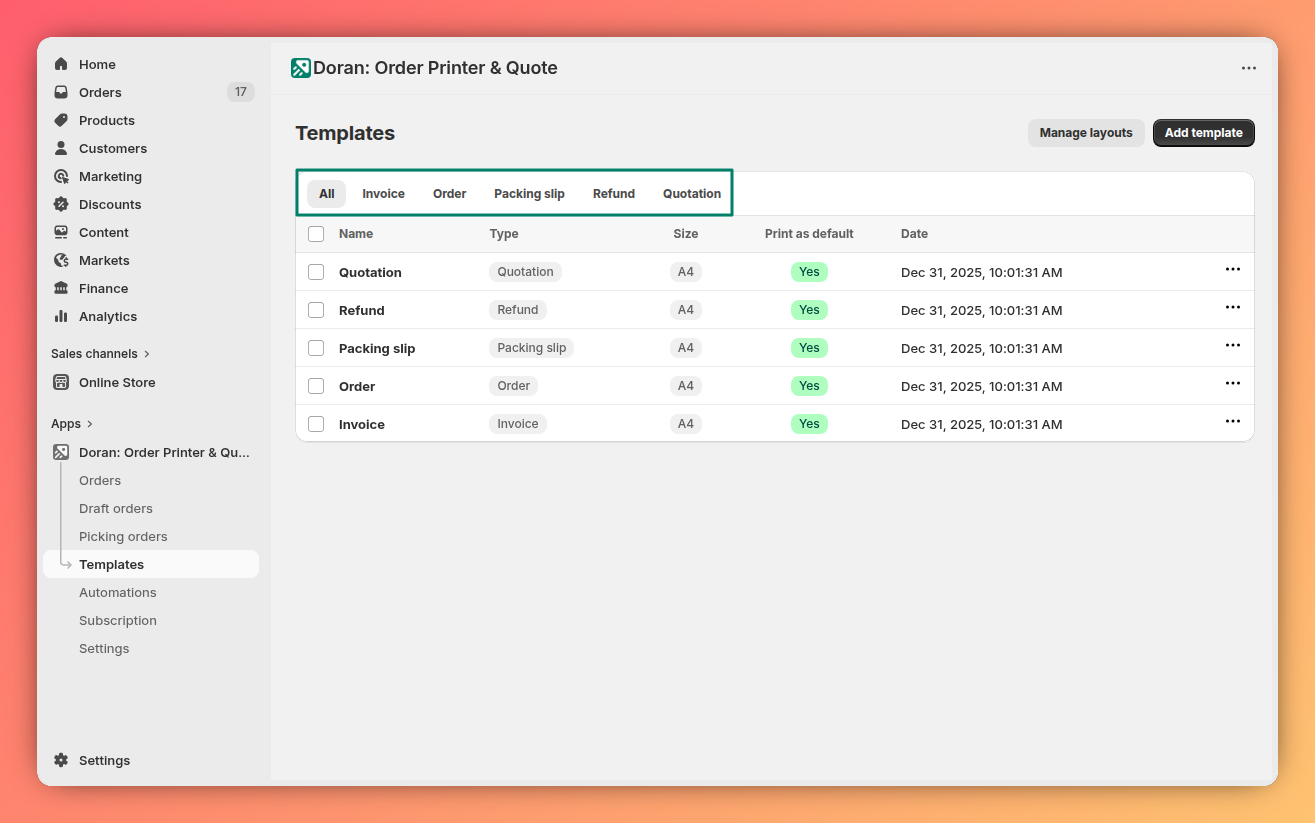Click the Add template button
This screenshot has height=823, width=1315.
click(1204, 133)
